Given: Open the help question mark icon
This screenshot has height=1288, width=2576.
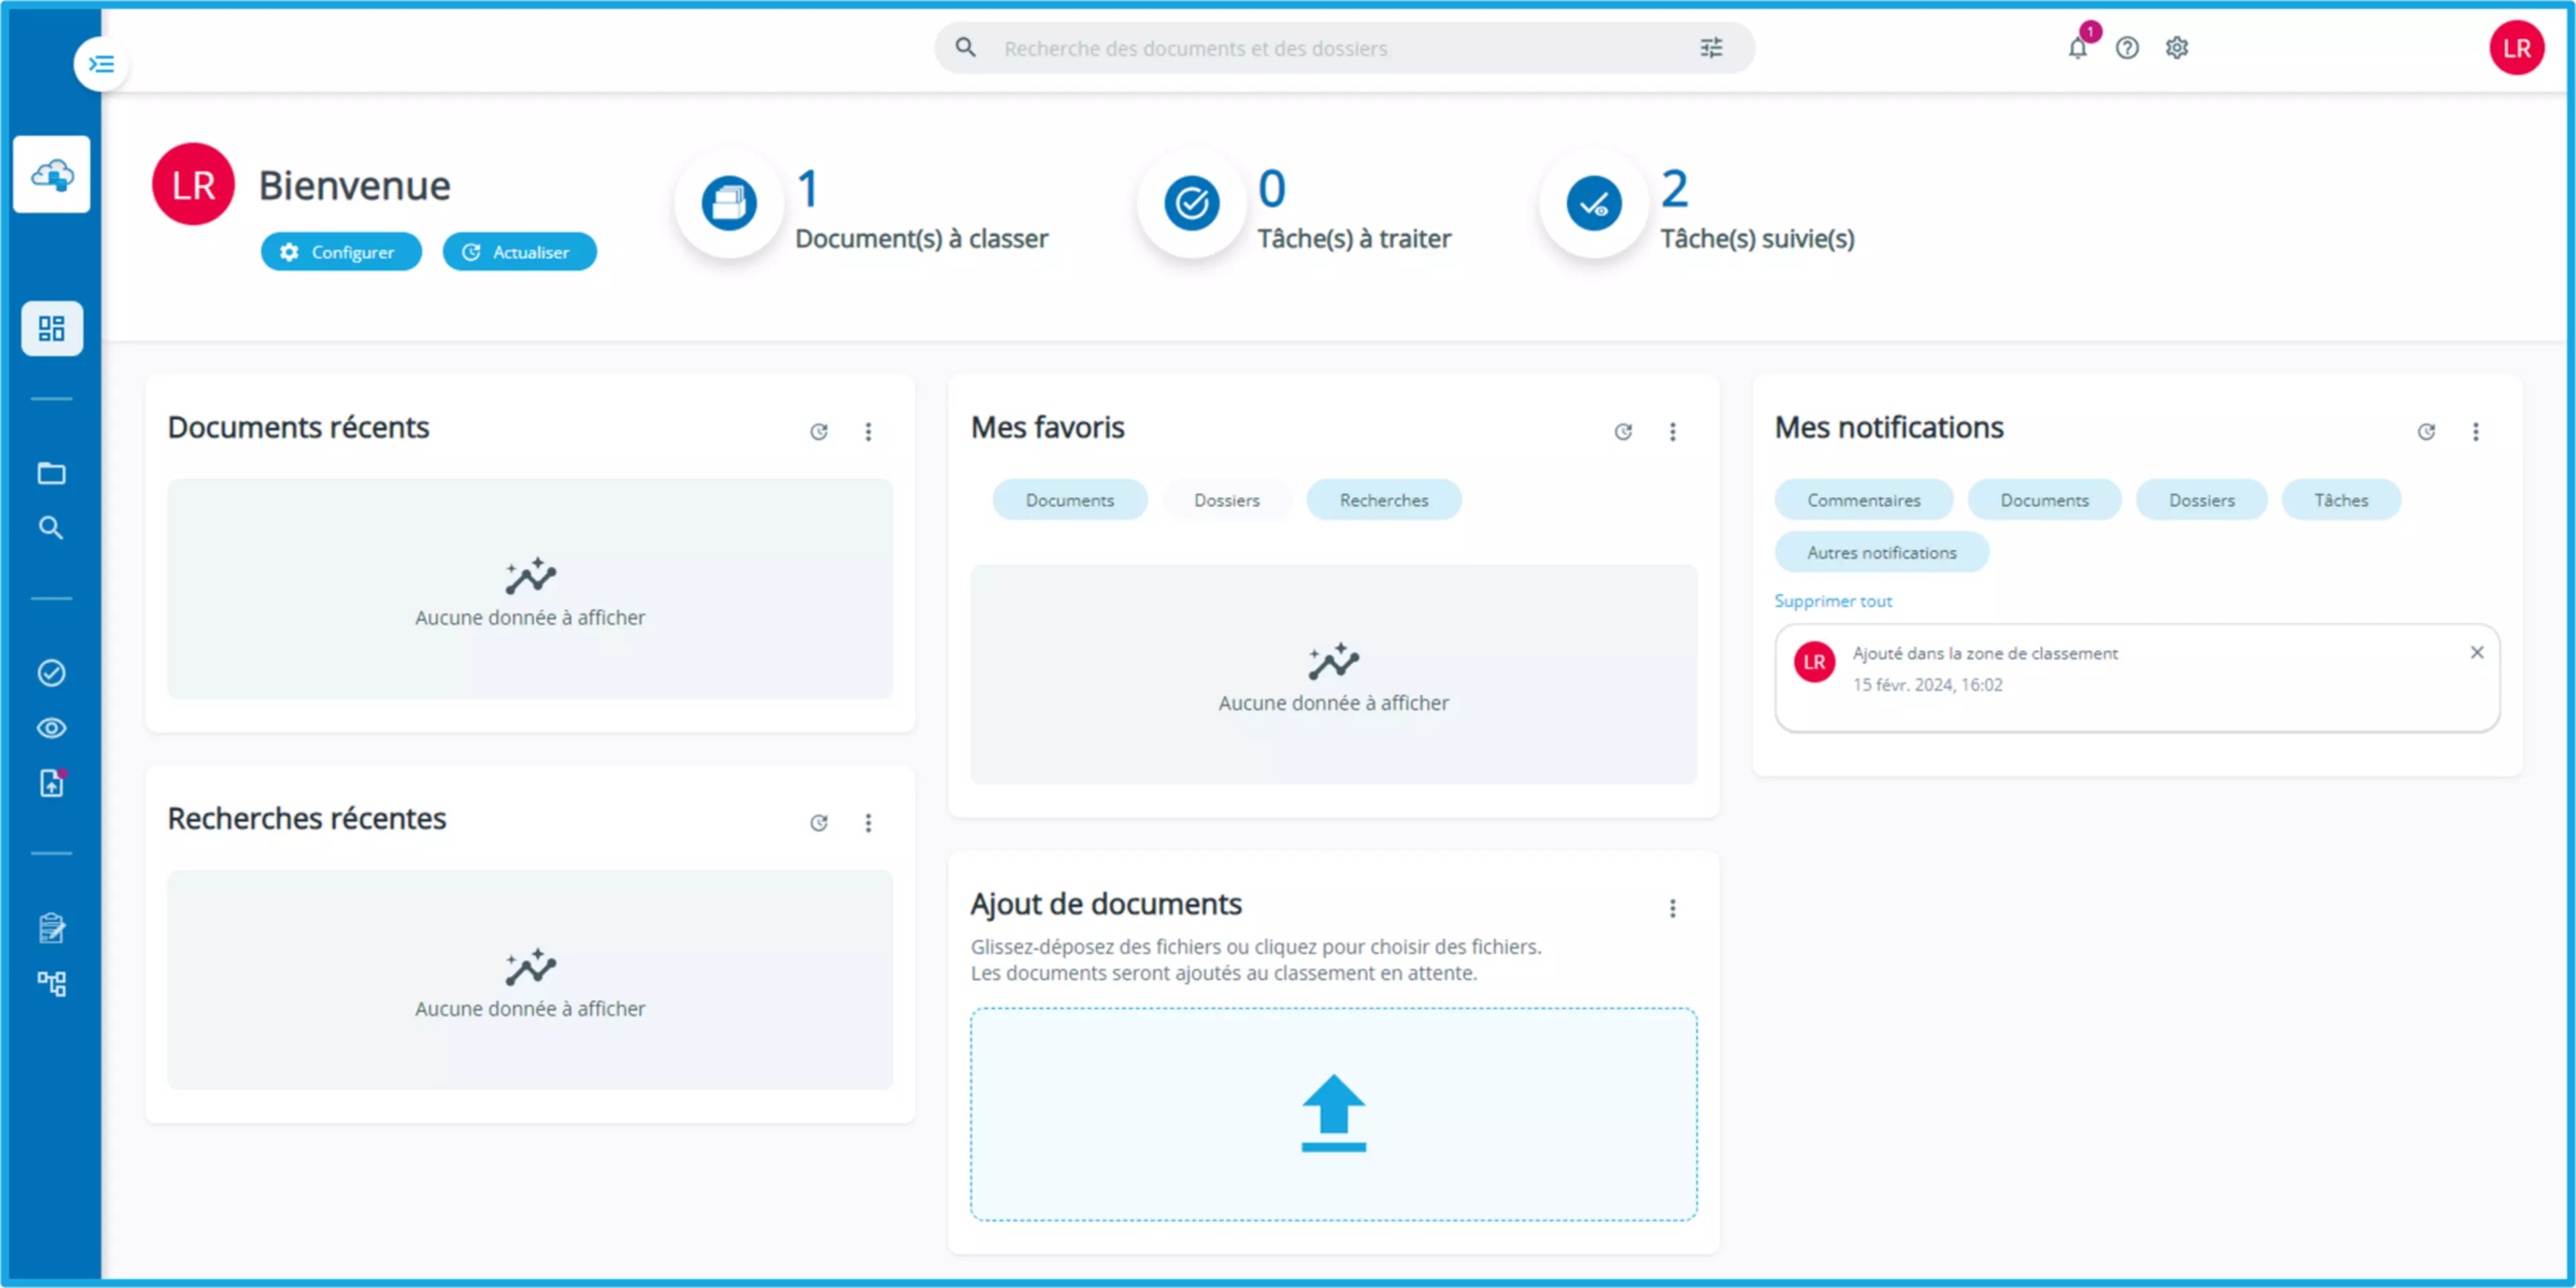Looking at the screenshot, I should (x=2127, y=47).
